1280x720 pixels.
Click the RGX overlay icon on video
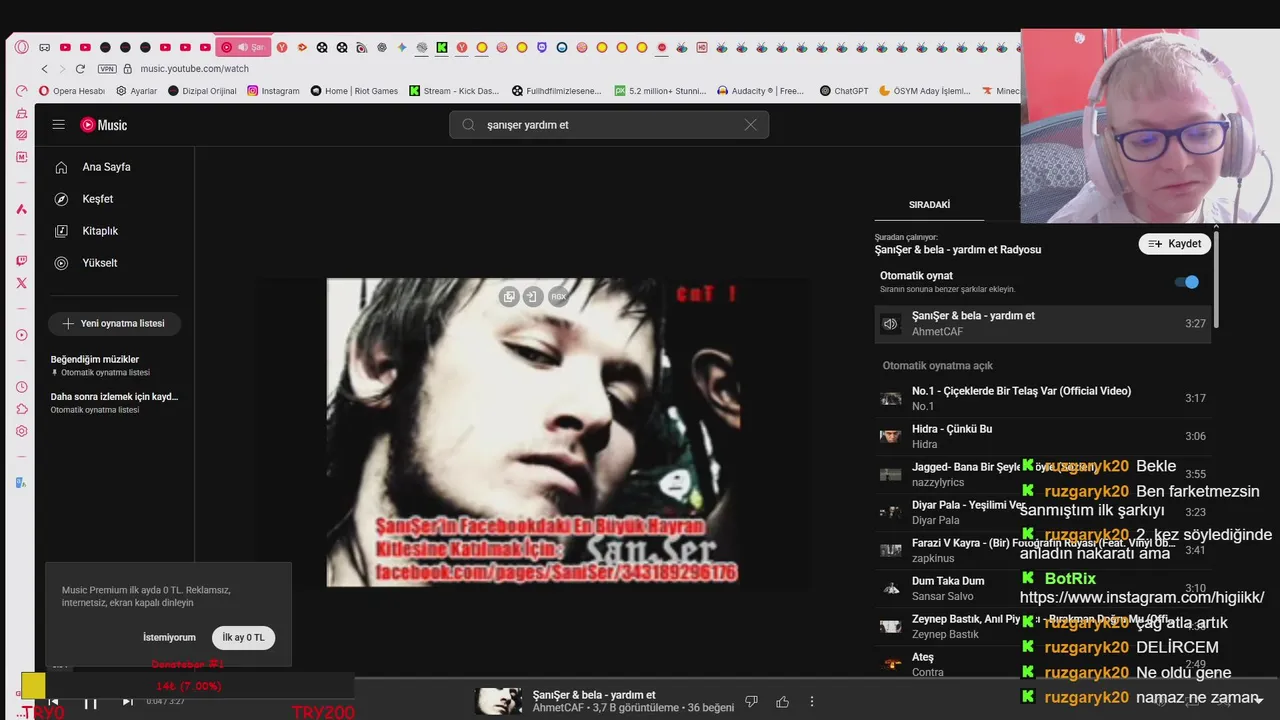(x=558, y=297)
